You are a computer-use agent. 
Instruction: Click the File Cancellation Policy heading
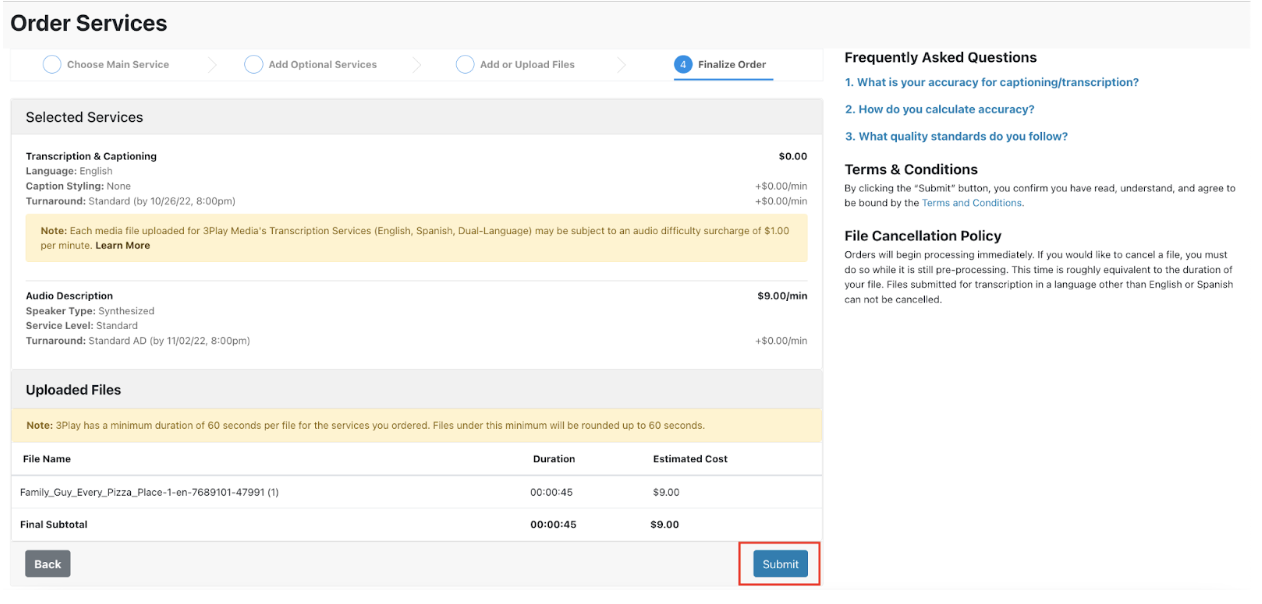[x=923, y=236]
